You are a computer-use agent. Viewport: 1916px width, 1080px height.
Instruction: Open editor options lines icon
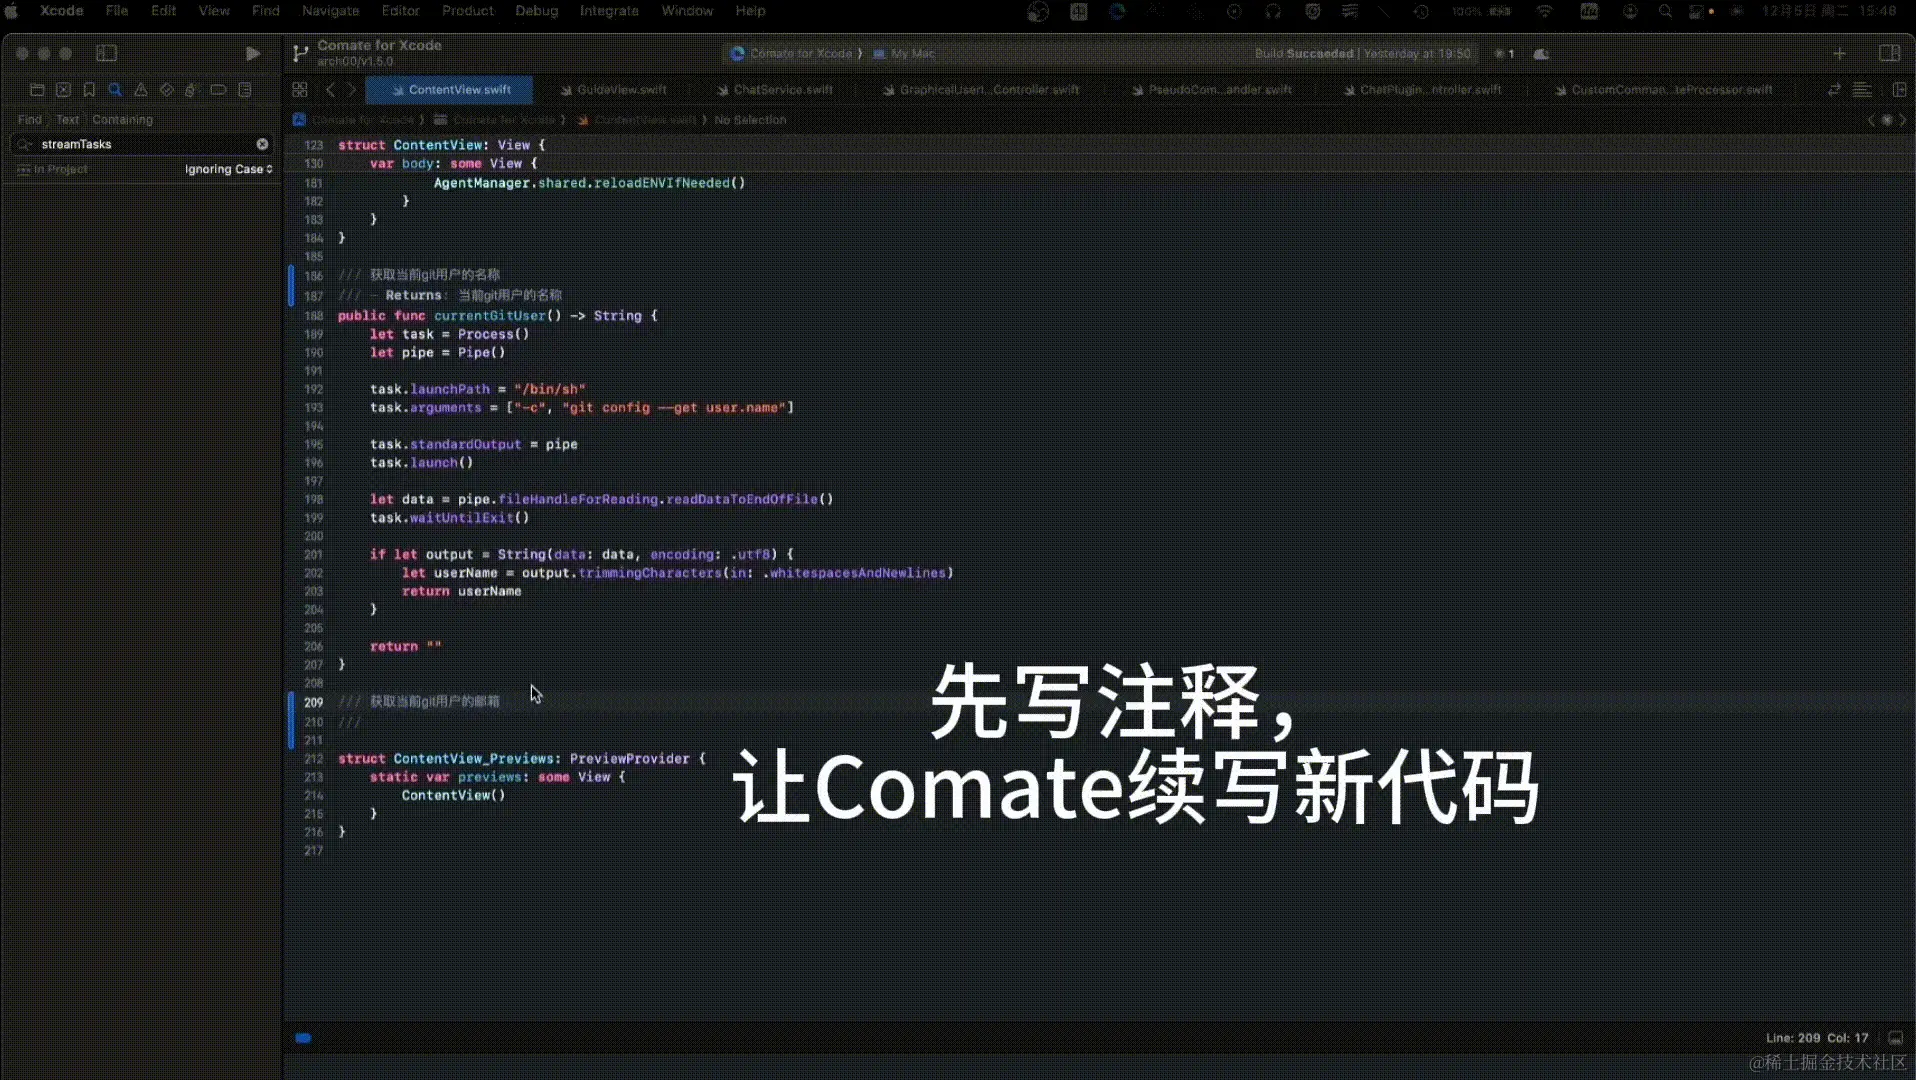pos(1862,90)
